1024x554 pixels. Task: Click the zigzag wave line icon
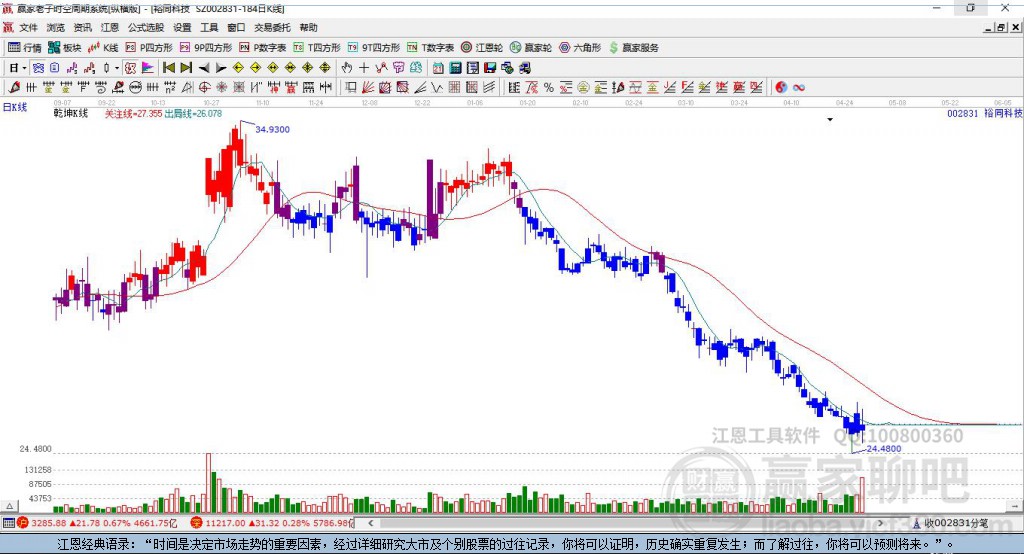pyautogui.click(x=437, y=87)
